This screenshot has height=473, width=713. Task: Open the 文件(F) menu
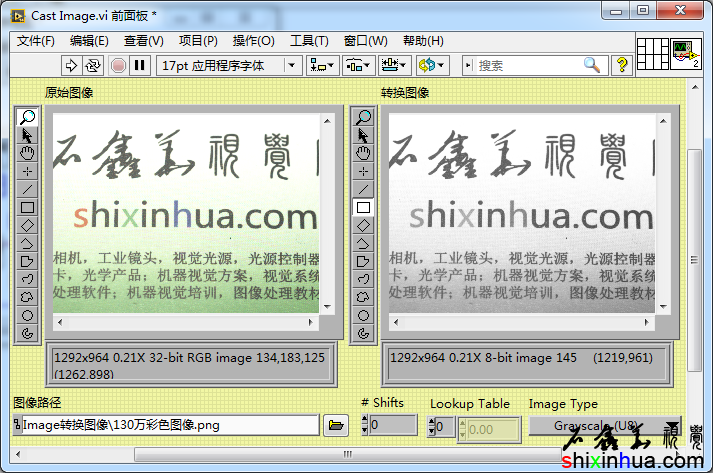click(x=36, y=41)
